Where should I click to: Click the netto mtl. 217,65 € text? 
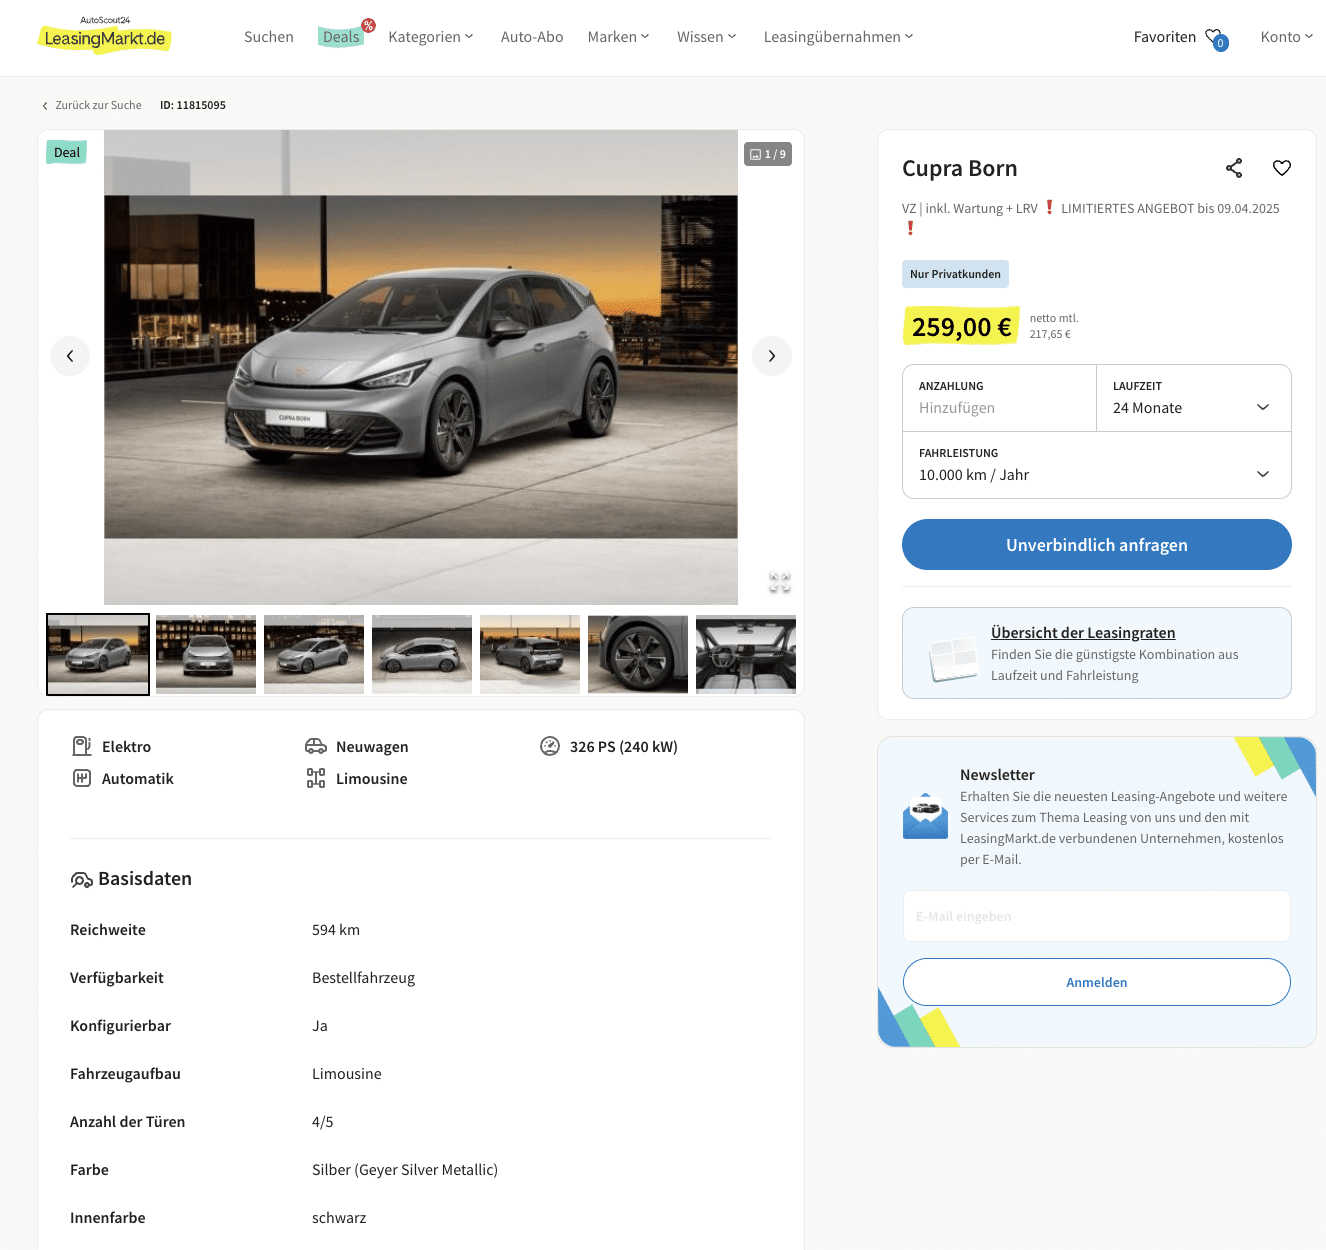[1054, 326]
